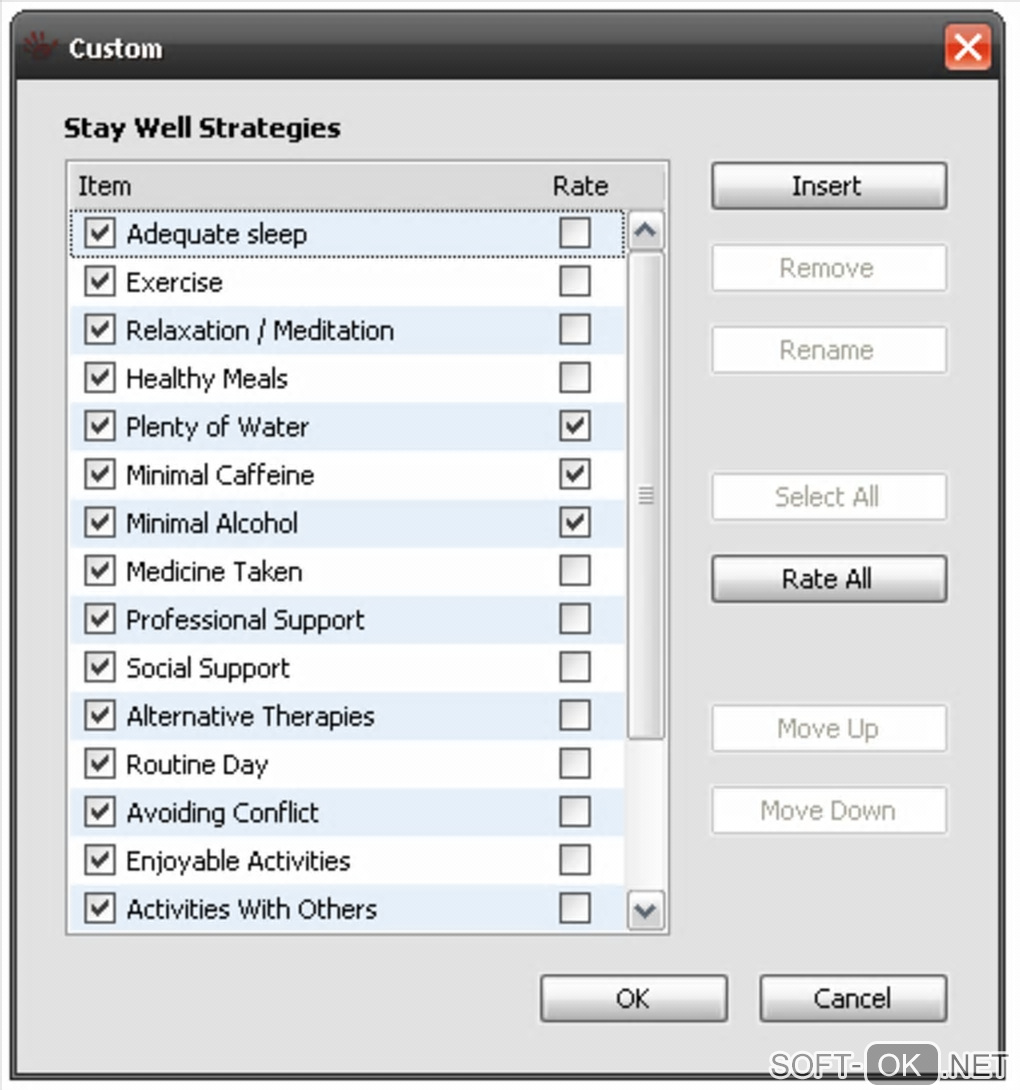Click the Rate column header
Image resolution: width=1020 pixels, height=1090 pixels.
click(x=580, y=186)
